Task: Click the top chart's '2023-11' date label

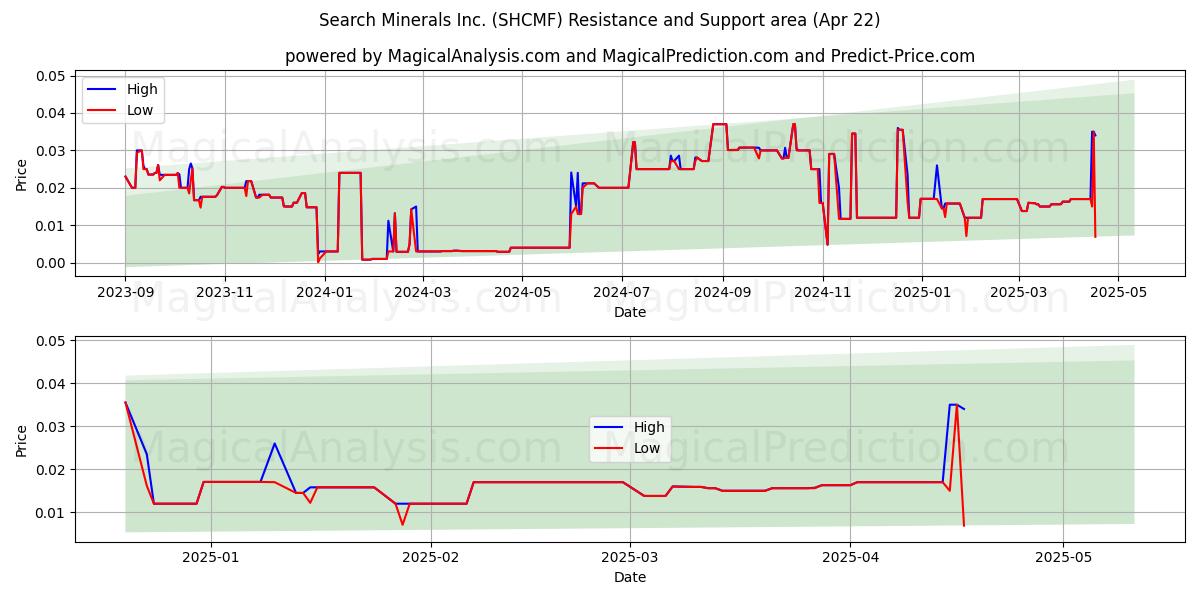Action: pos(224,292)
